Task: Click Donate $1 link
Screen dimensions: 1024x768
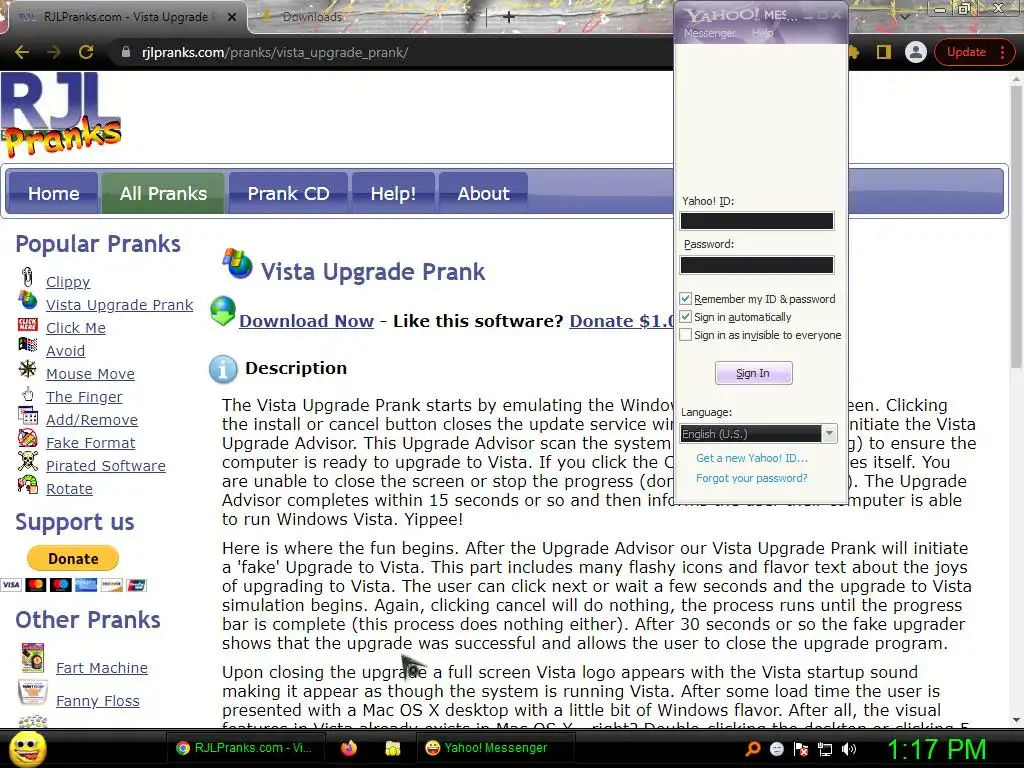Action: [x=621, y=321]
